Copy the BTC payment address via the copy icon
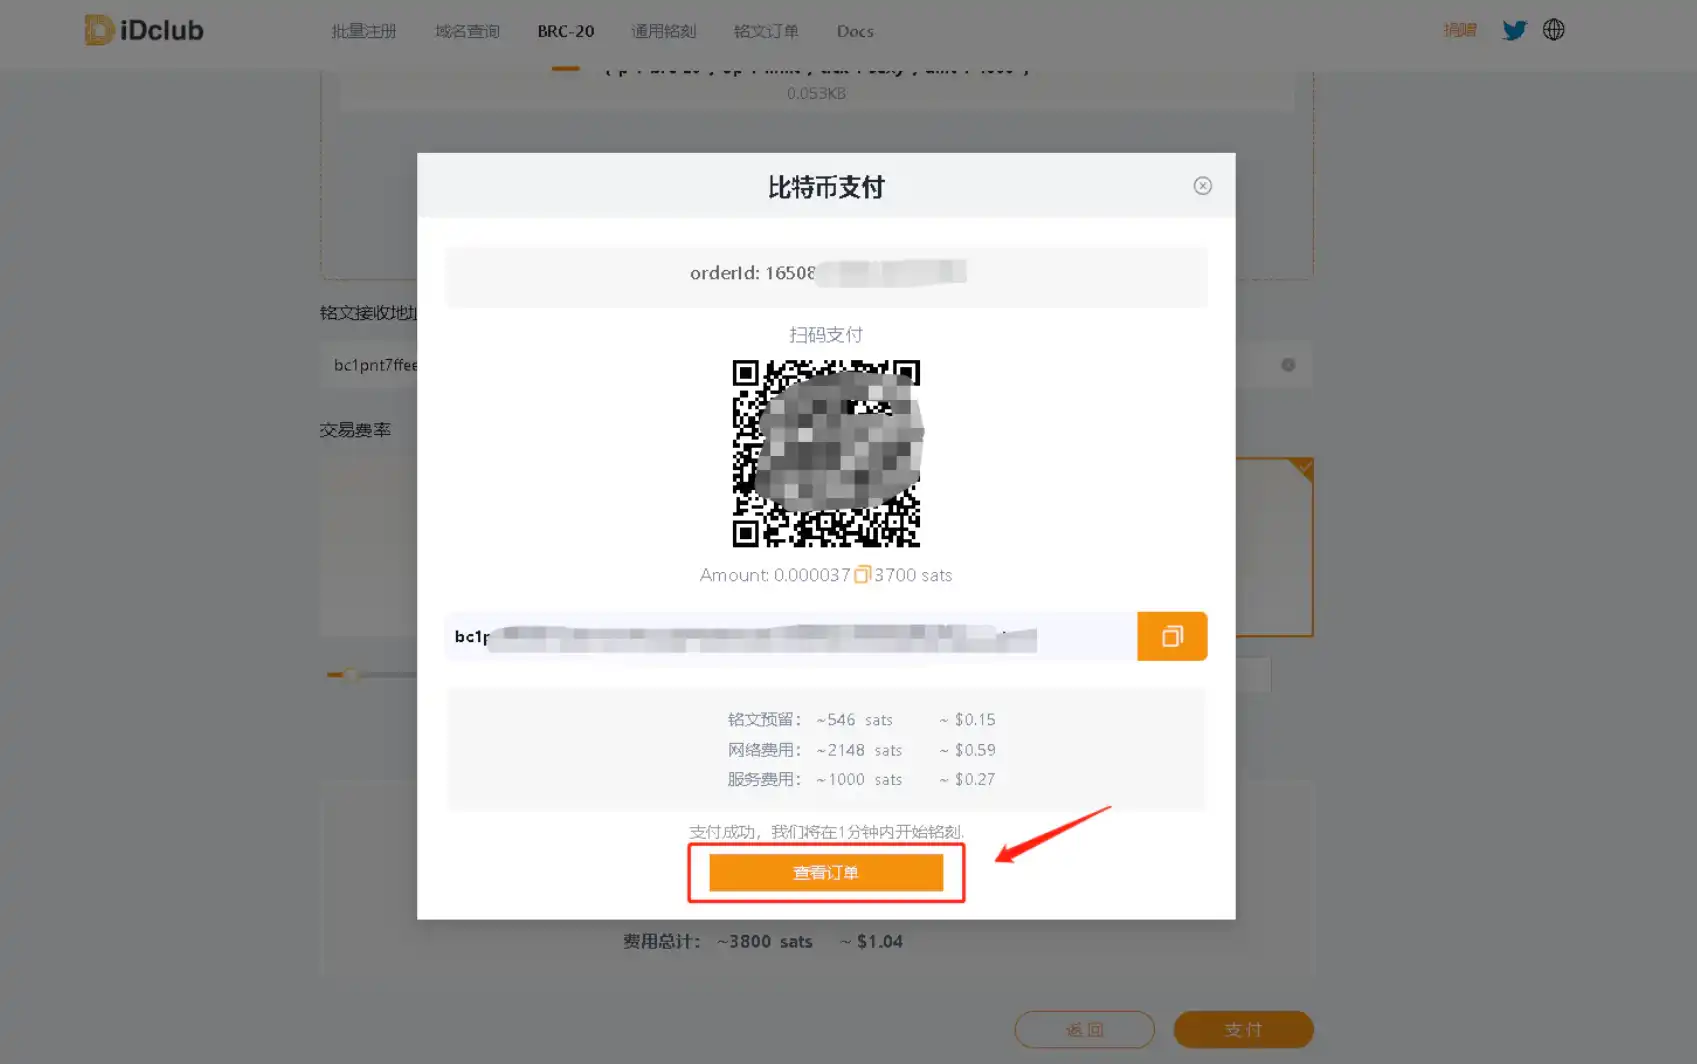The height and width of the screenshot is (1064, 1697). [1172, 636]
